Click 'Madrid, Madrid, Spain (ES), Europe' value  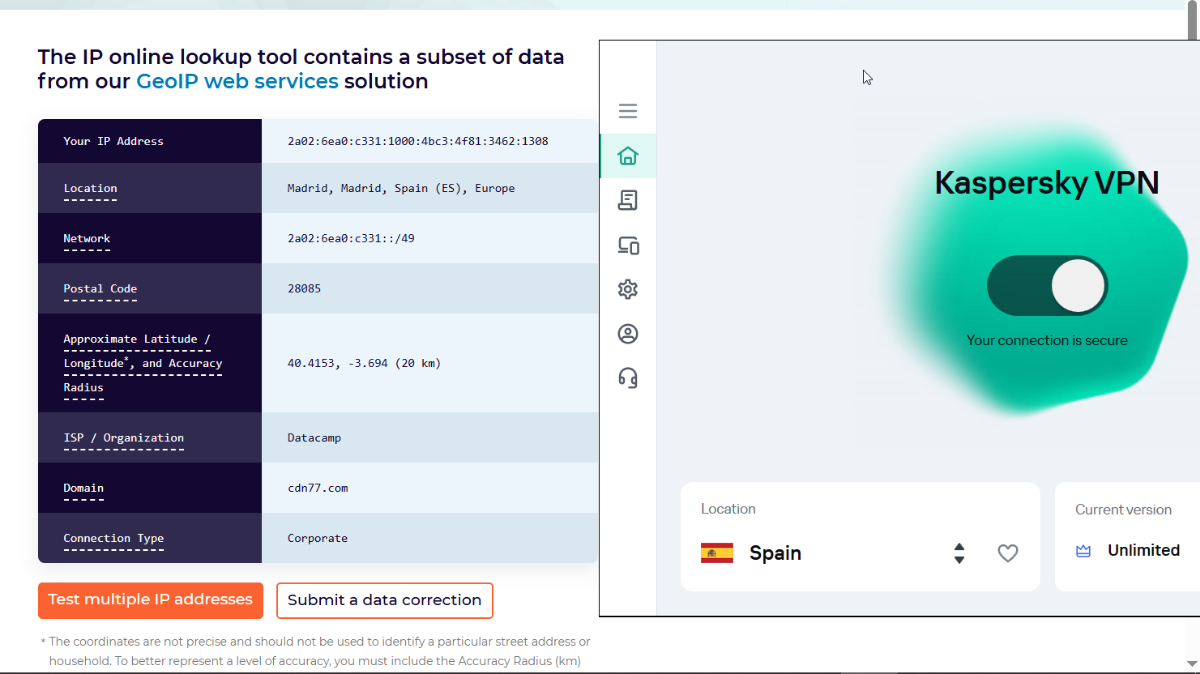(x=401, y=188)
